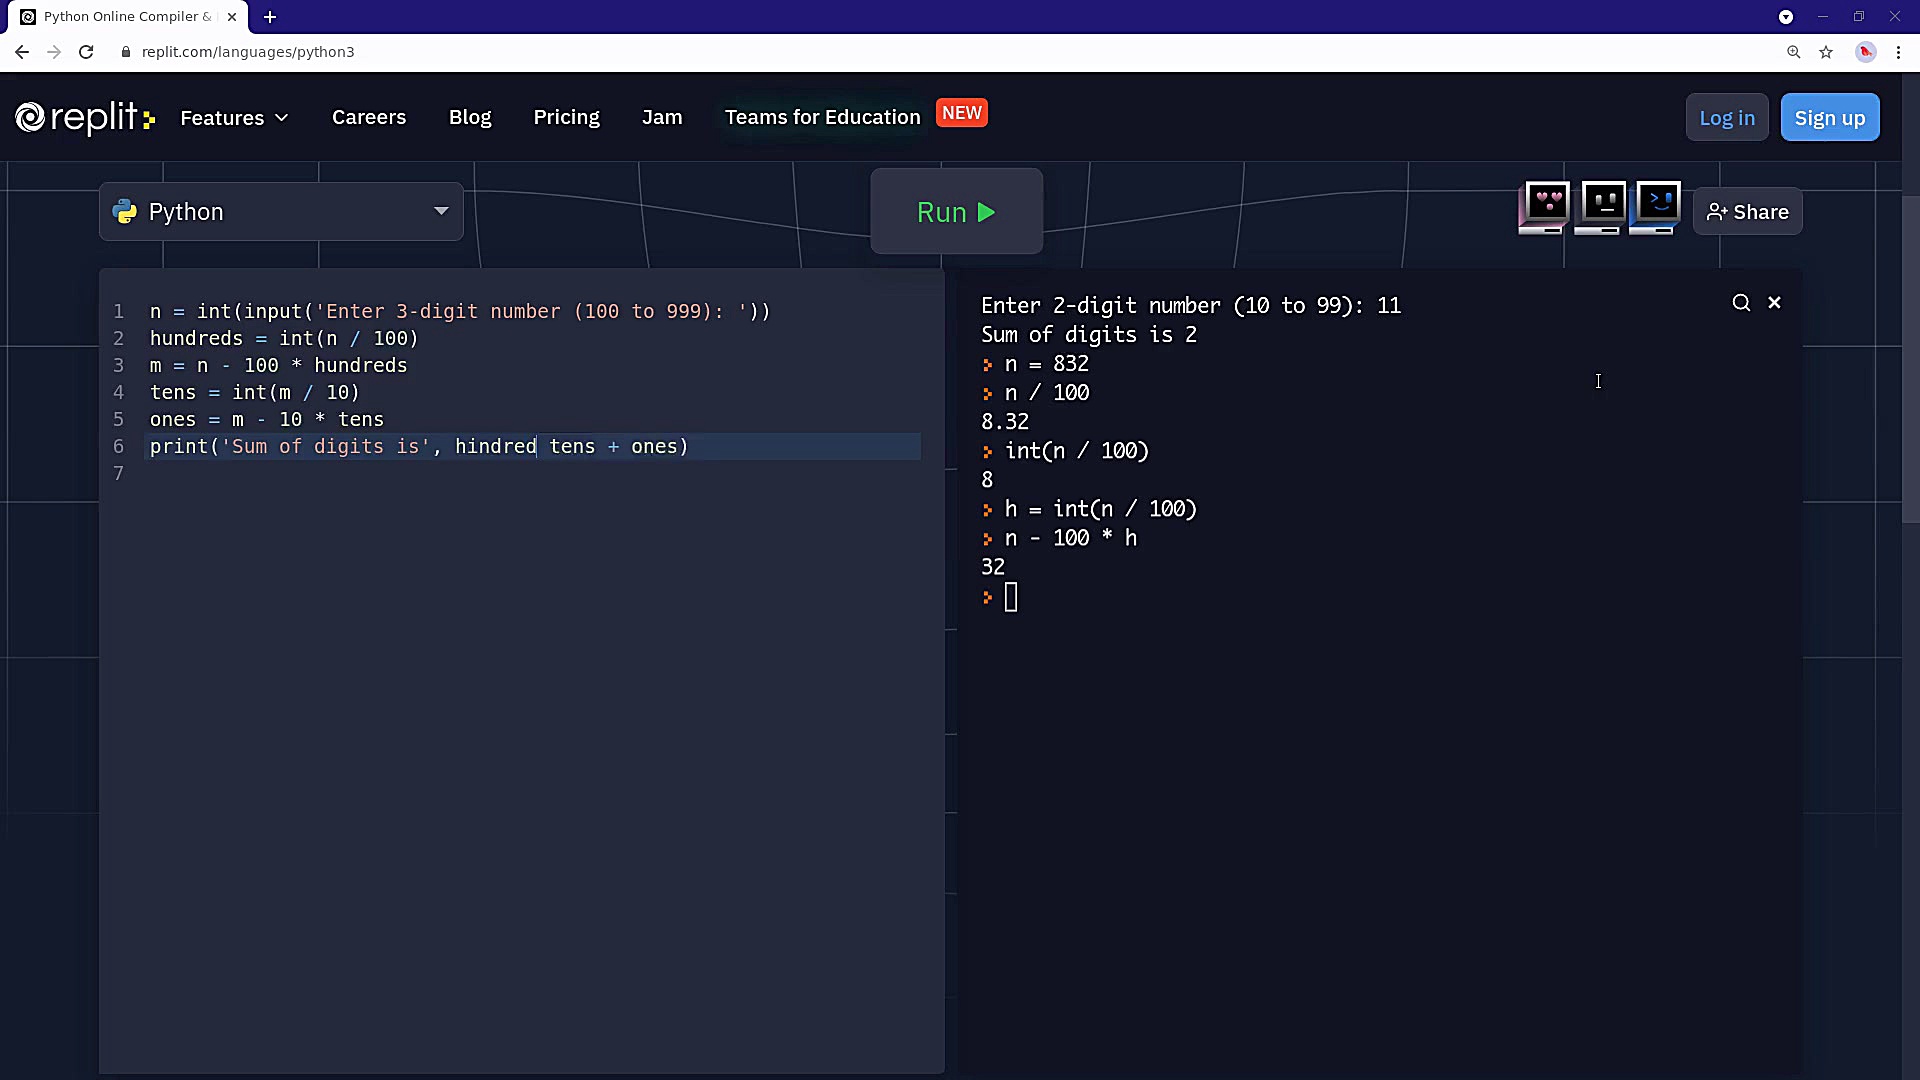Open the Careers page
Viewport: 1920px width, 1080px height.
[x=369, y=117]
